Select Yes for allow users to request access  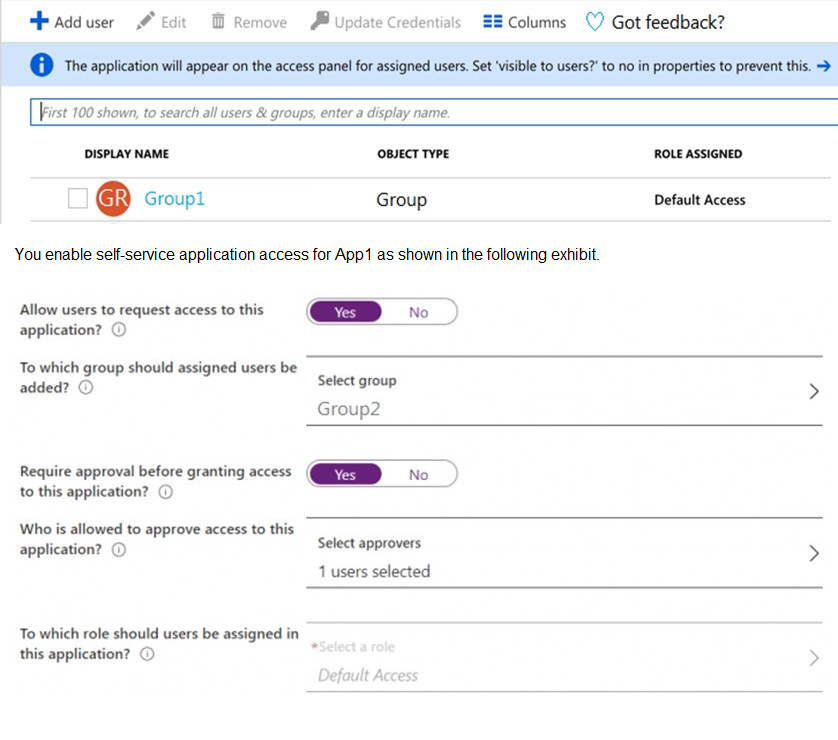[x=345, y=313]
